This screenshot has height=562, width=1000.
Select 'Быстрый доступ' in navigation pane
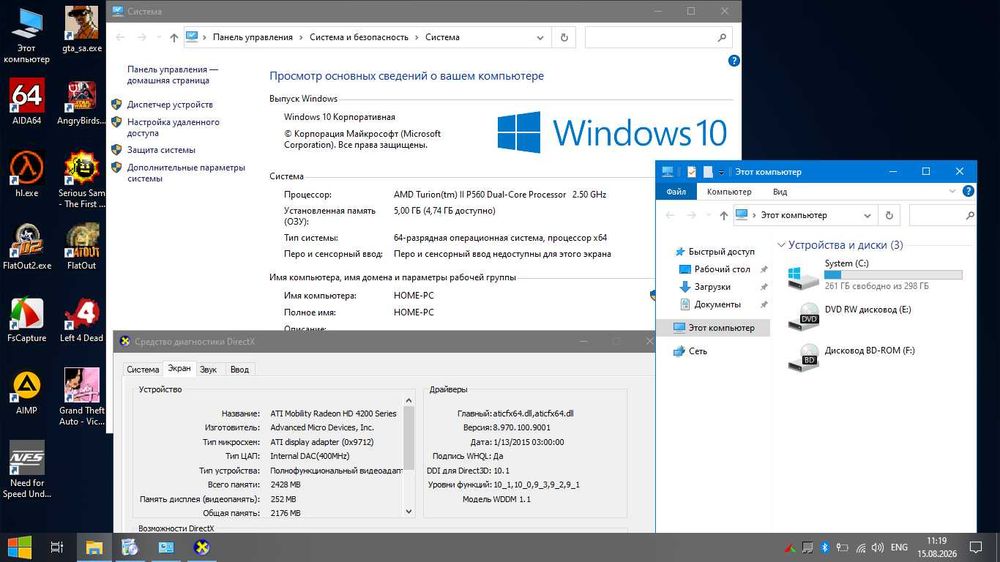(x=721, y=252)
